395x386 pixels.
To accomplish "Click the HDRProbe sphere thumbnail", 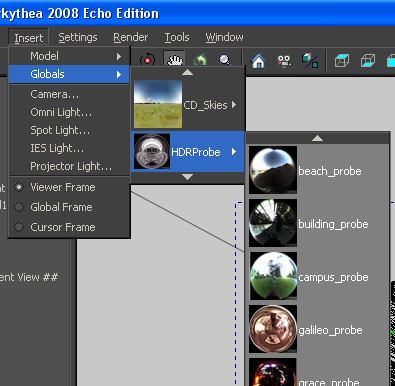I will coord(152,151).
